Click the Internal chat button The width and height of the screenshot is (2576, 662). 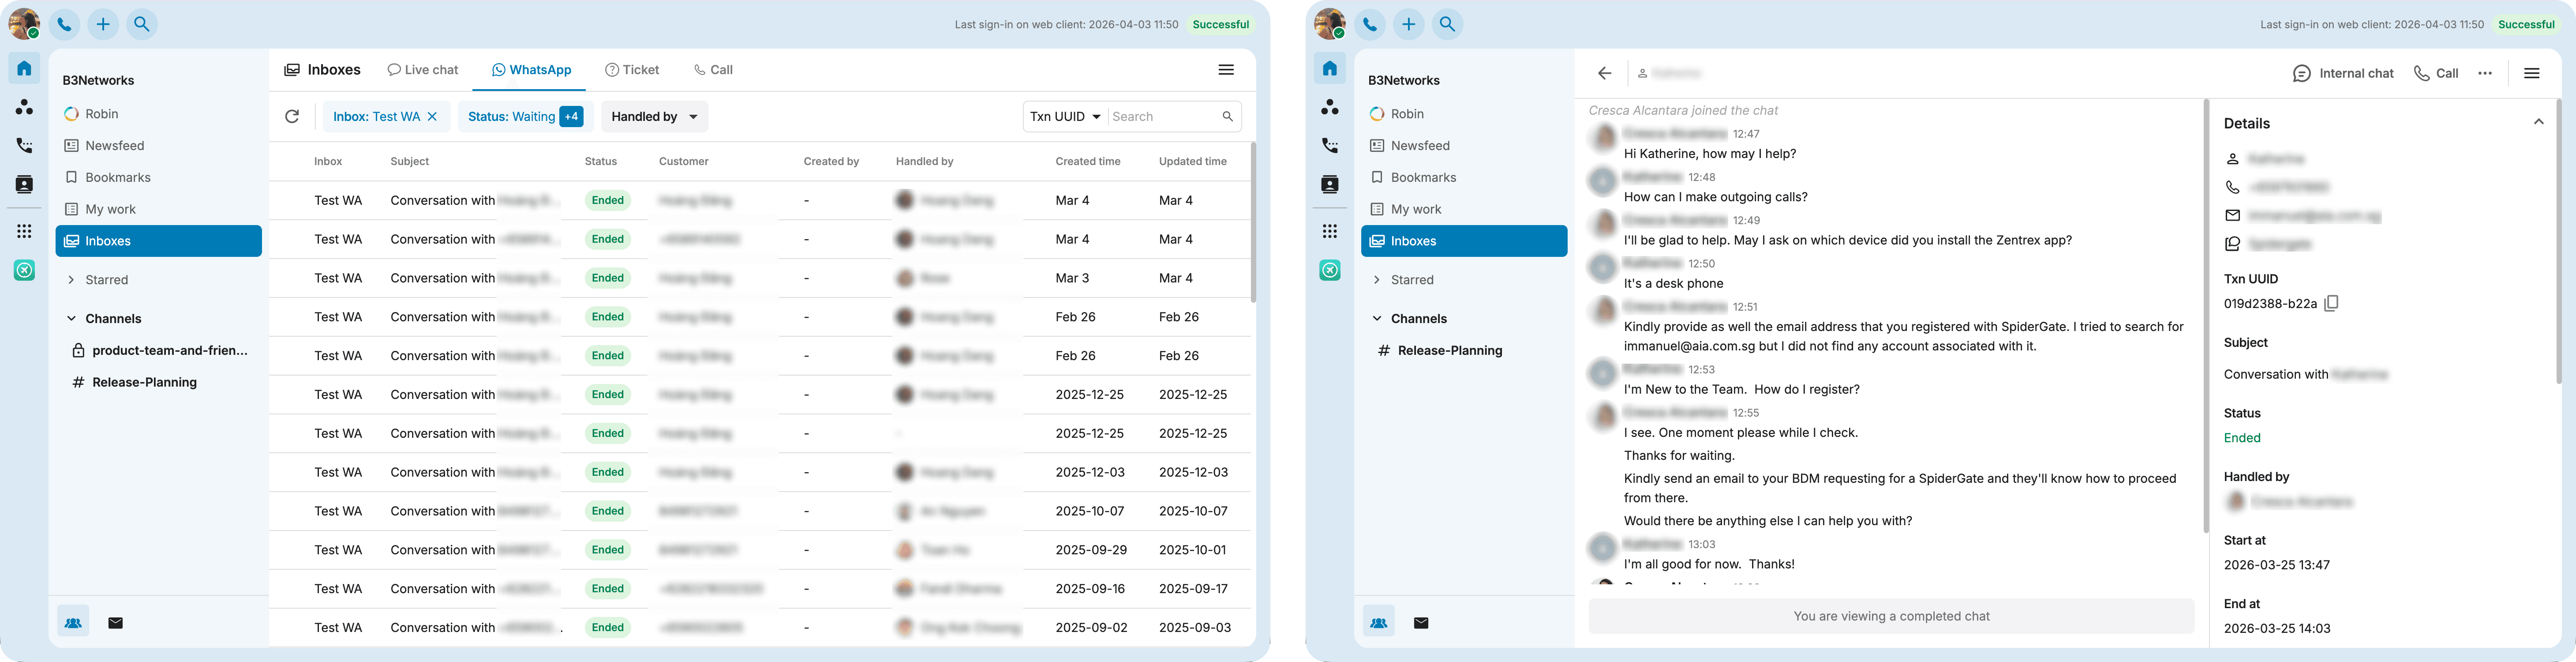pos(2343,73)
